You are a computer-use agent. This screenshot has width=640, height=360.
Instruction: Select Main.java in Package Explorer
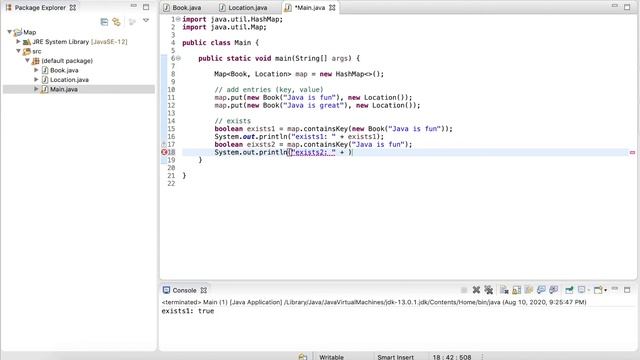[64, 89]
